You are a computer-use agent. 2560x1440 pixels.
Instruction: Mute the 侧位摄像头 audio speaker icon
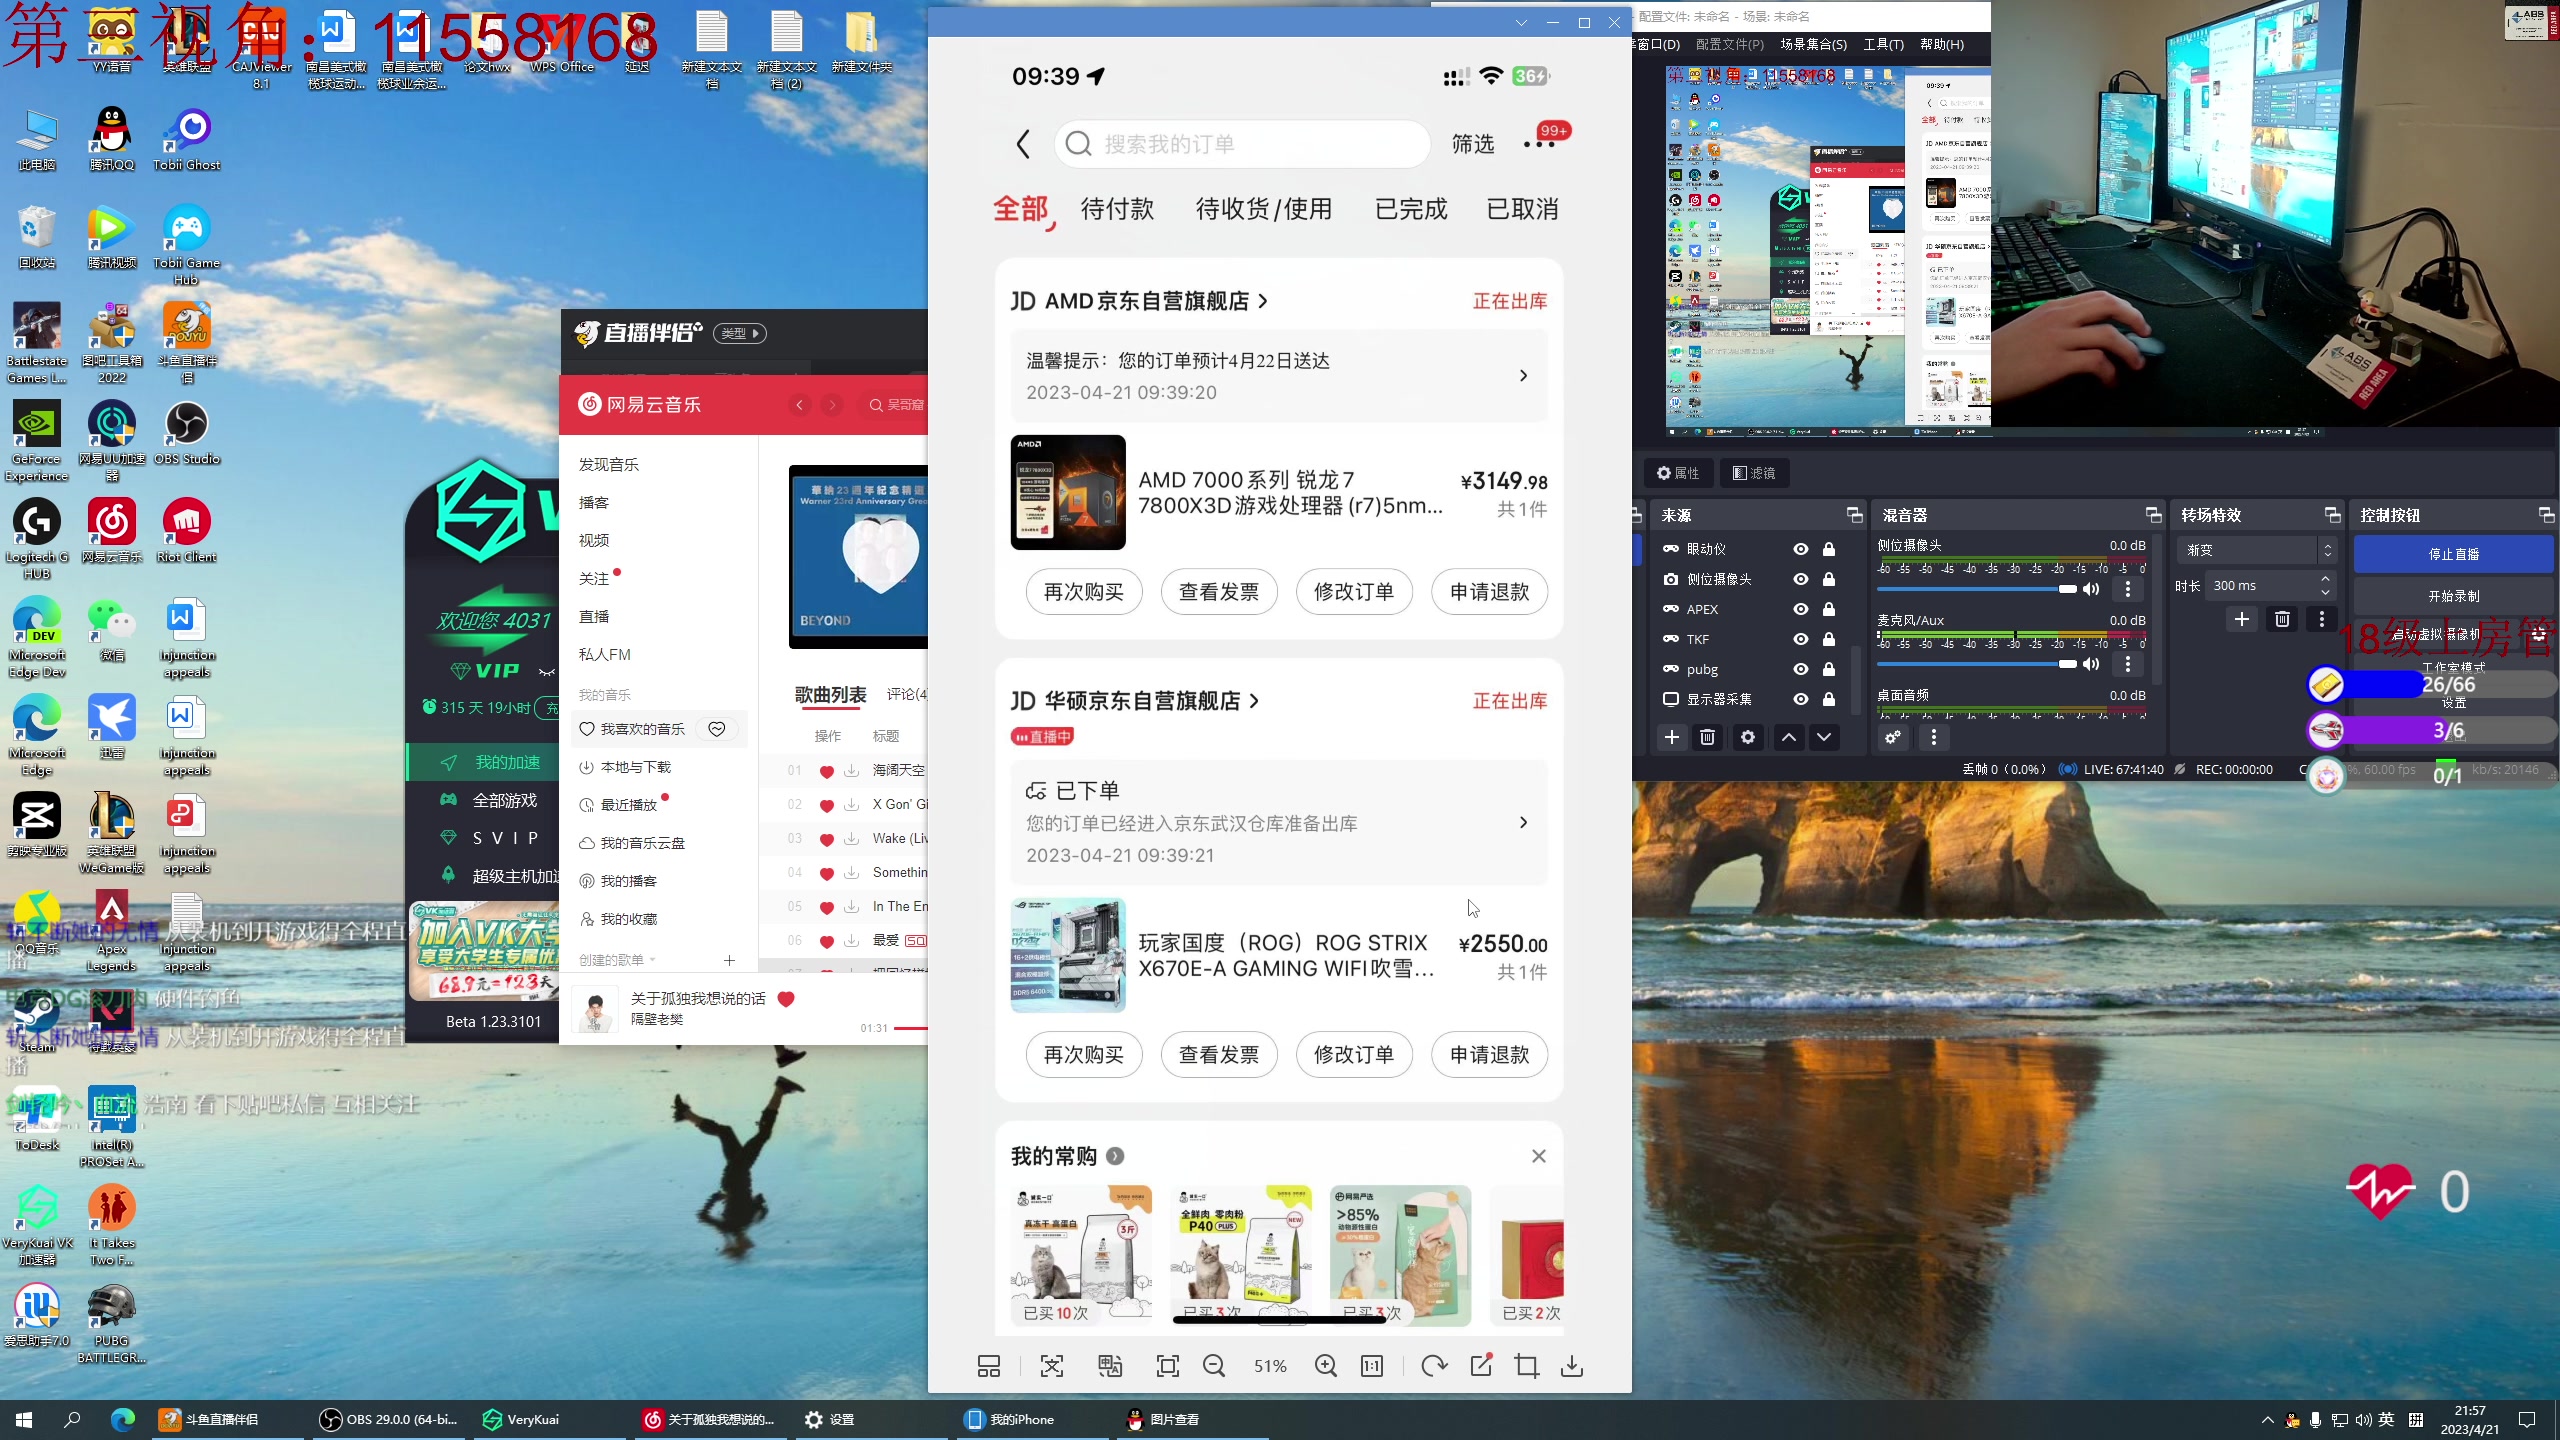tap(2091, 589)
